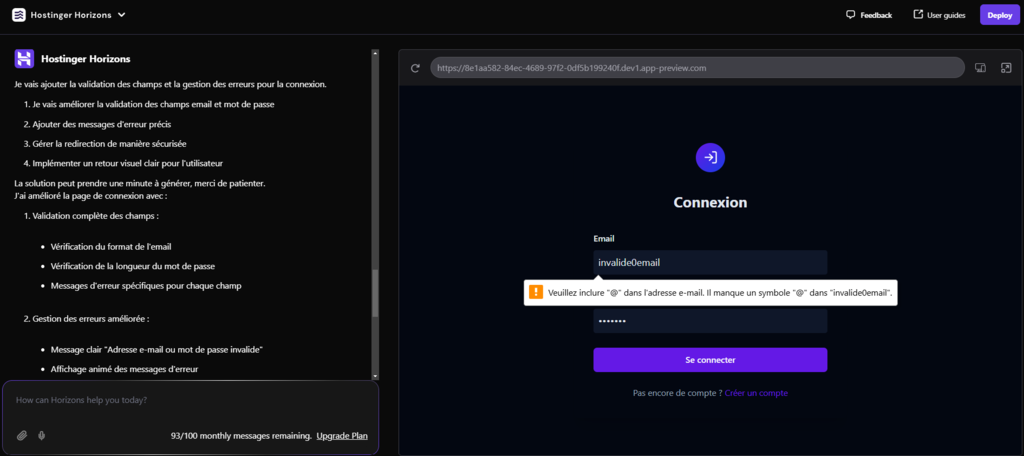Open the Feedback speech bubble button

pyautogui.click(x=869, y=15)
